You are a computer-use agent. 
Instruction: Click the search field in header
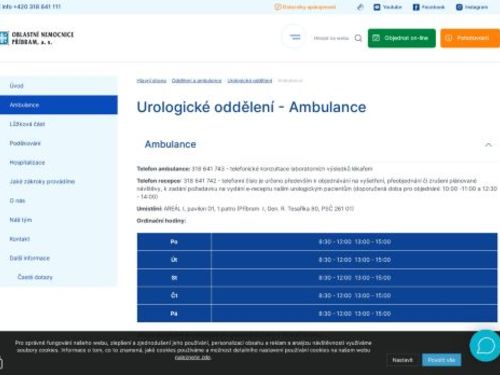pyautogui.click(x=331, y=38)
